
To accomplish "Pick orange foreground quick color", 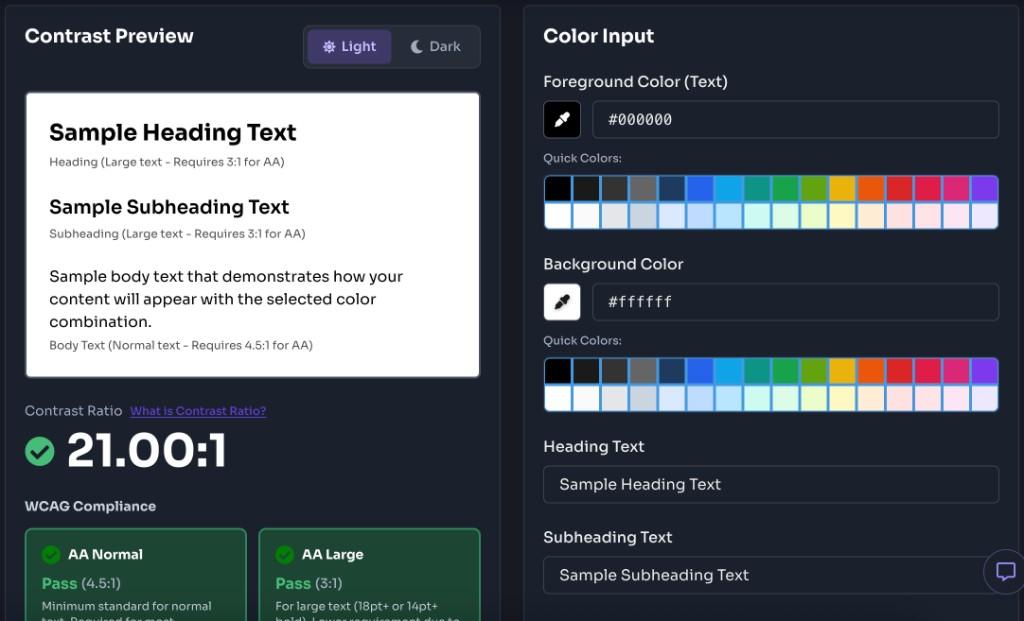I will [871, 189].
